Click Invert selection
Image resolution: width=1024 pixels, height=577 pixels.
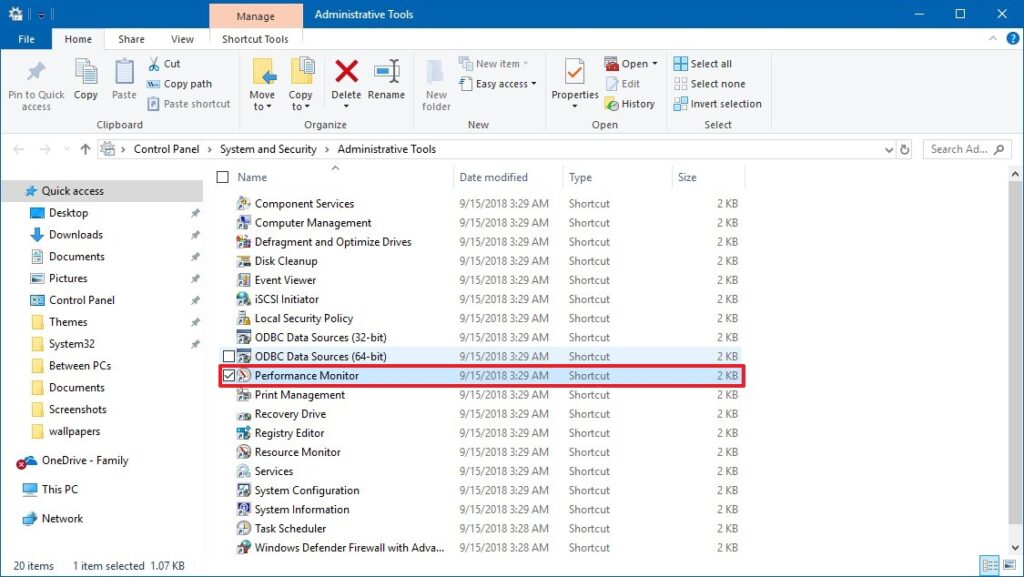pos(717,104)
